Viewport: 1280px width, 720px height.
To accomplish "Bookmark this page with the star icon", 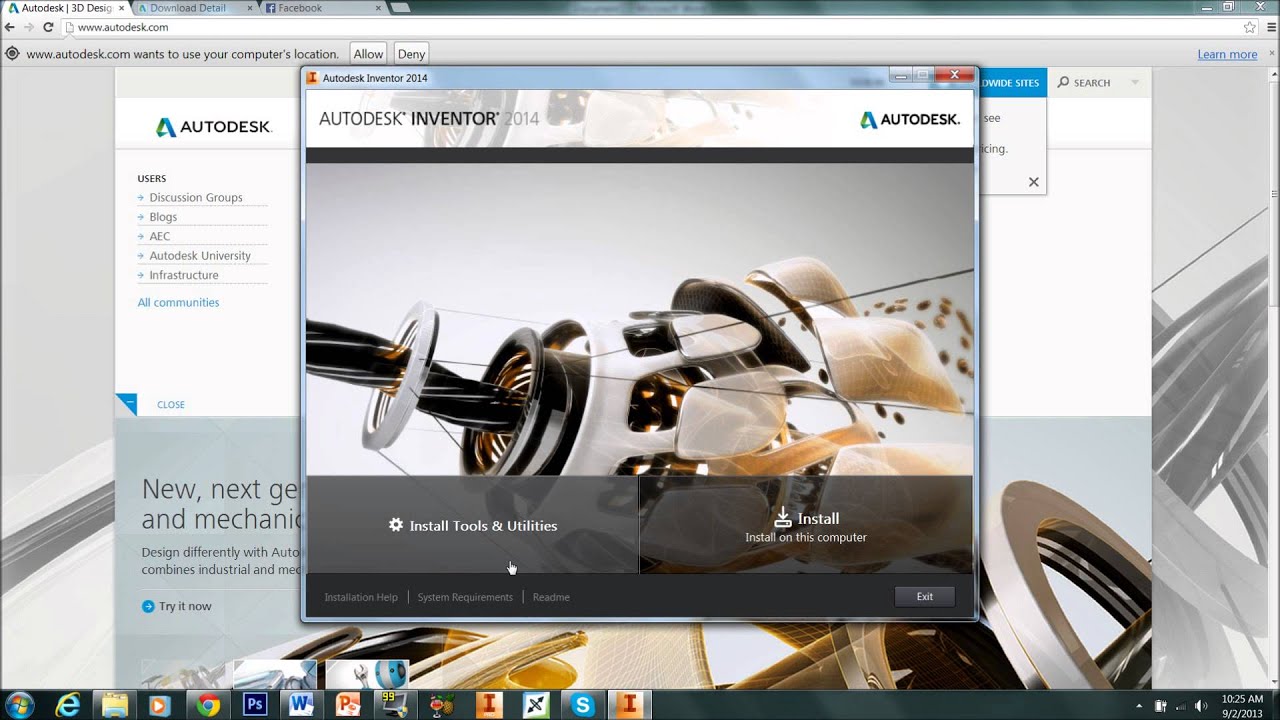I will point(1249,27).
